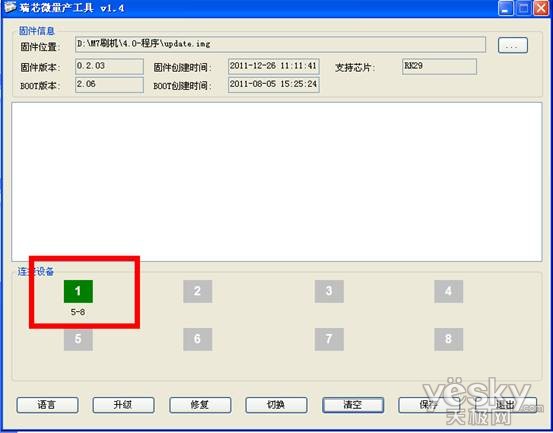The height and width of the screenshot is (433, 553).
Task: Clear the log with 清空 button
Action: click(353, 405)
